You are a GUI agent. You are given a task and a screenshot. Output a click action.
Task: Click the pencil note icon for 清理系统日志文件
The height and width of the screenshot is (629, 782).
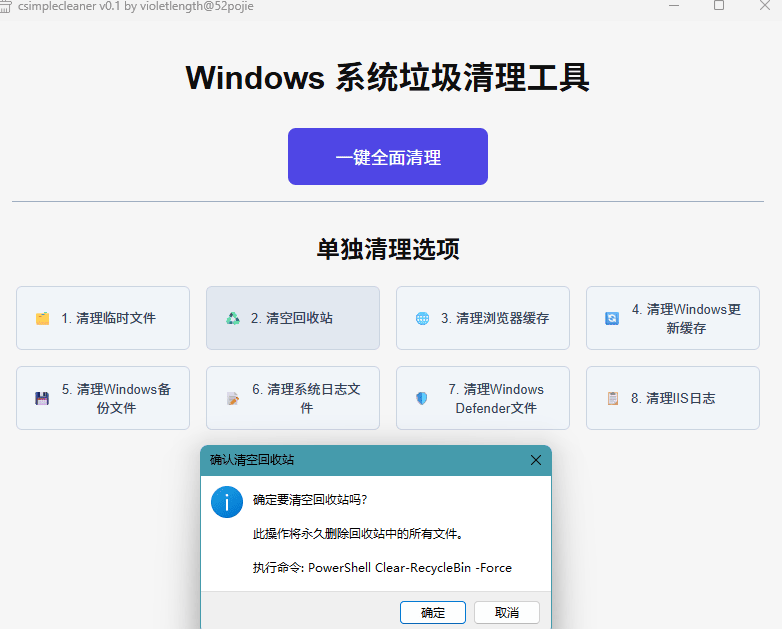point(233,398)
